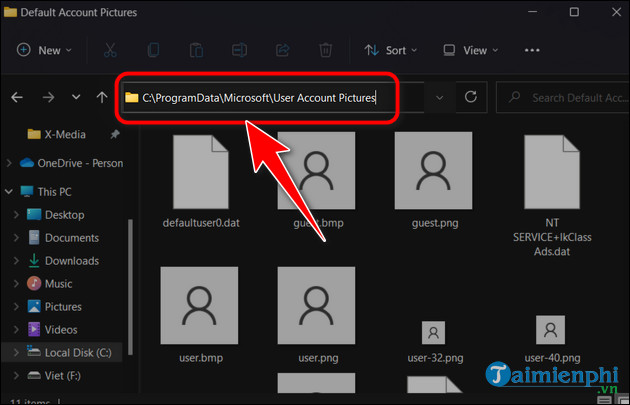Open Videos in the sidebar

(x=52, y=329)
